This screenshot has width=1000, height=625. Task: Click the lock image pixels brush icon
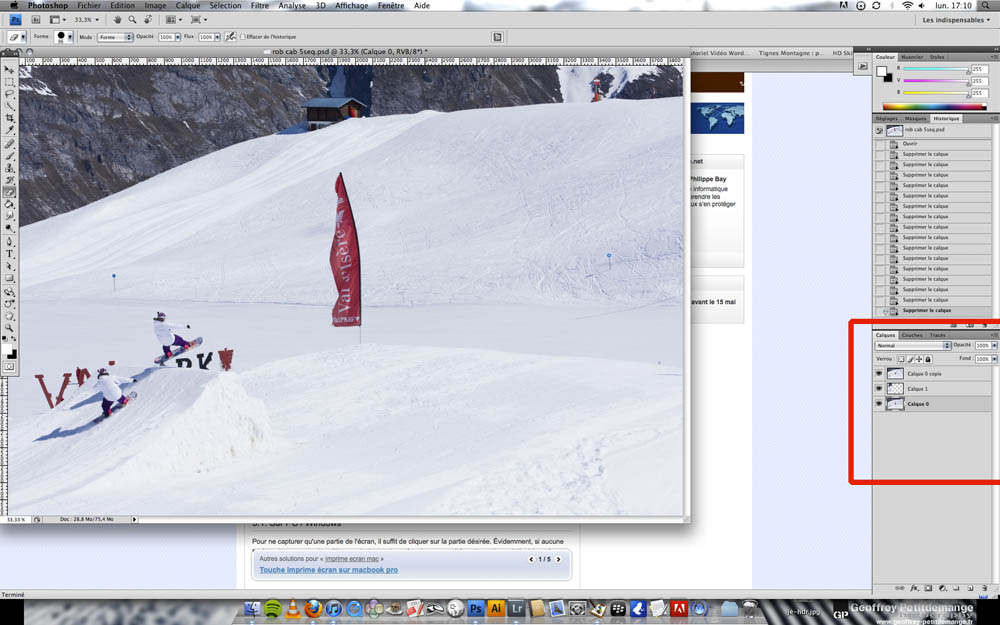910,359
